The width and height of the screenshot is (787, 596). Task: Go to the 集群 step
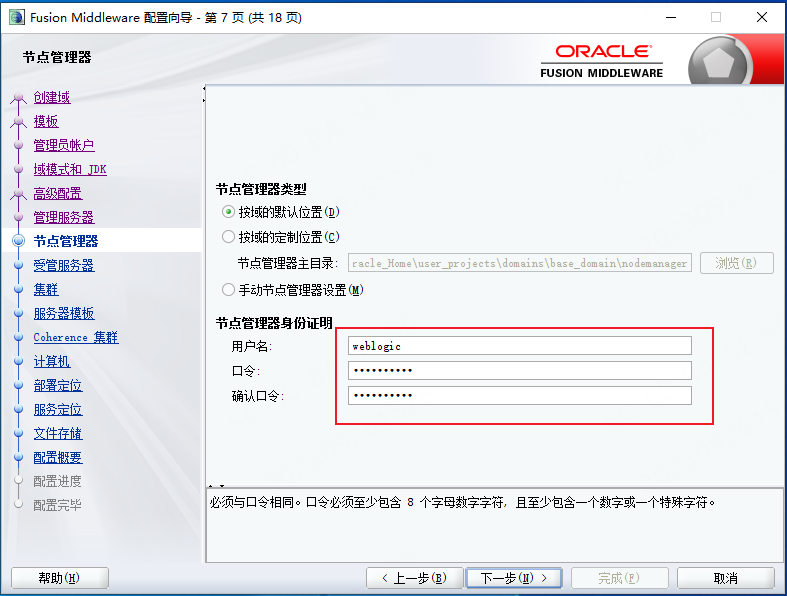point(46,289)
